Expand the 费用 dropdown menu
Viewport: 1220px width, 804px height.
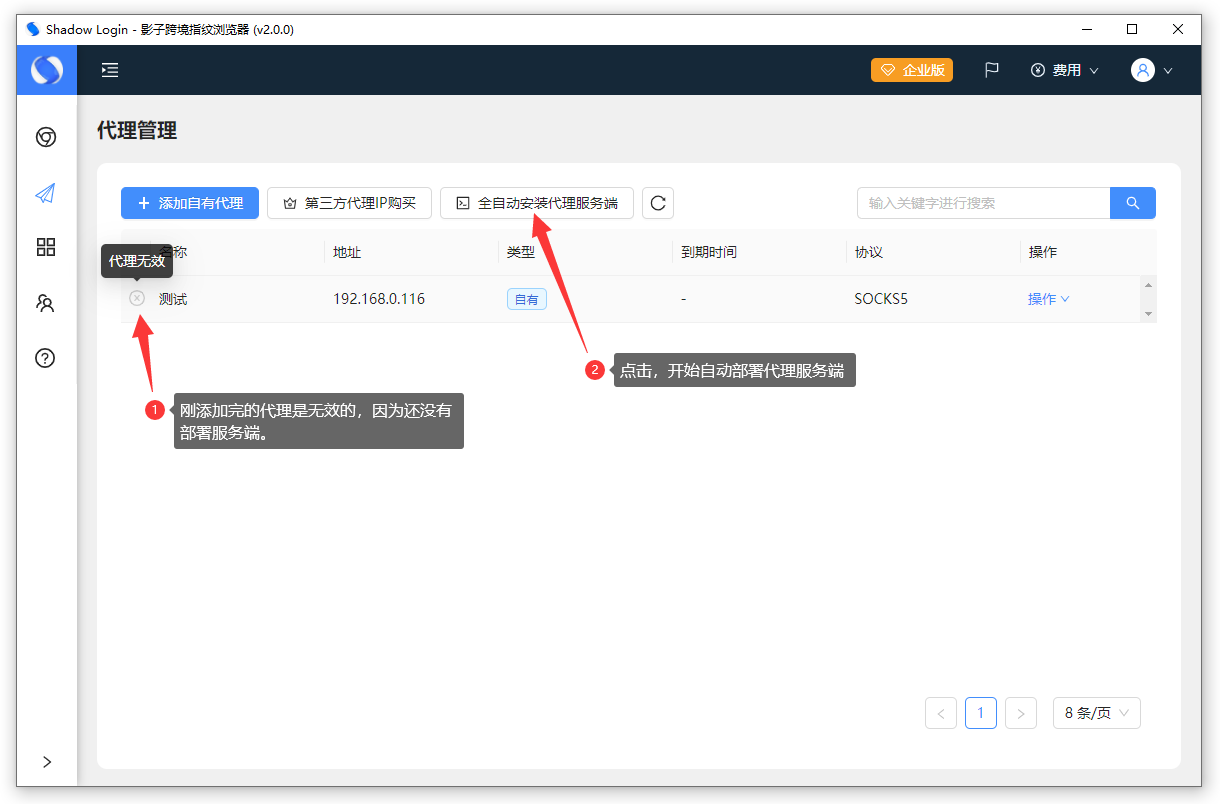tap(1065, 70)
